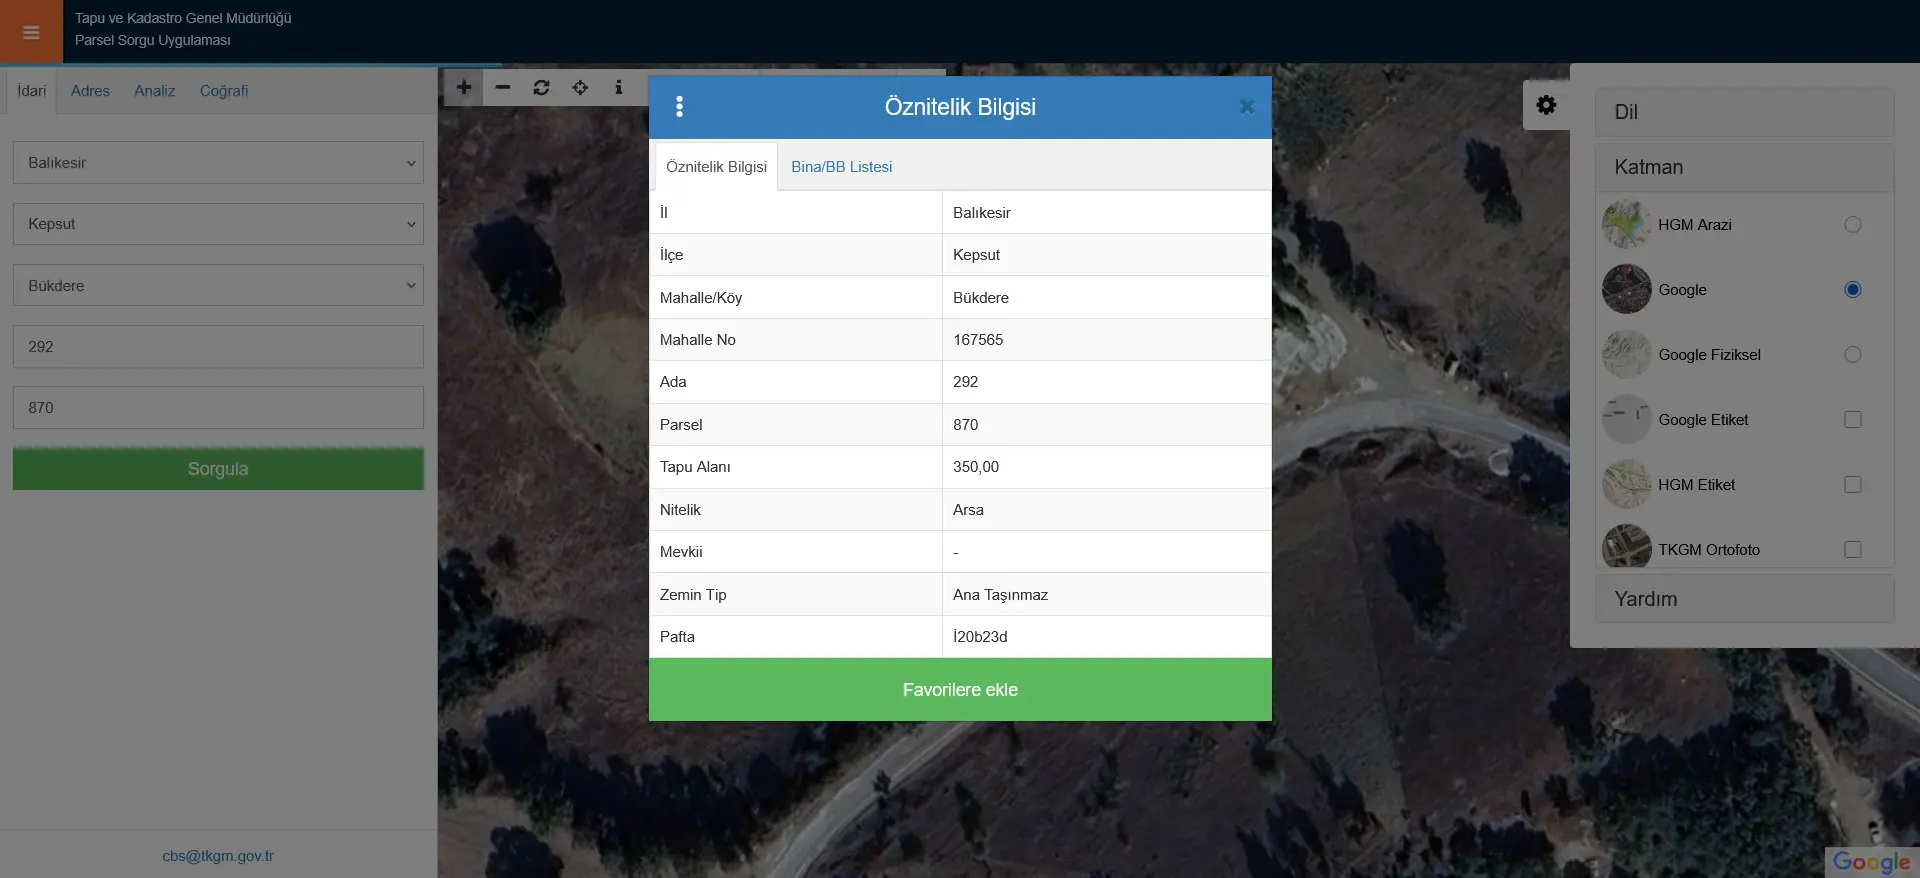1920x878 pixels.
Task: Switch to the İdari tab
Action: click(x=32, y=91)
